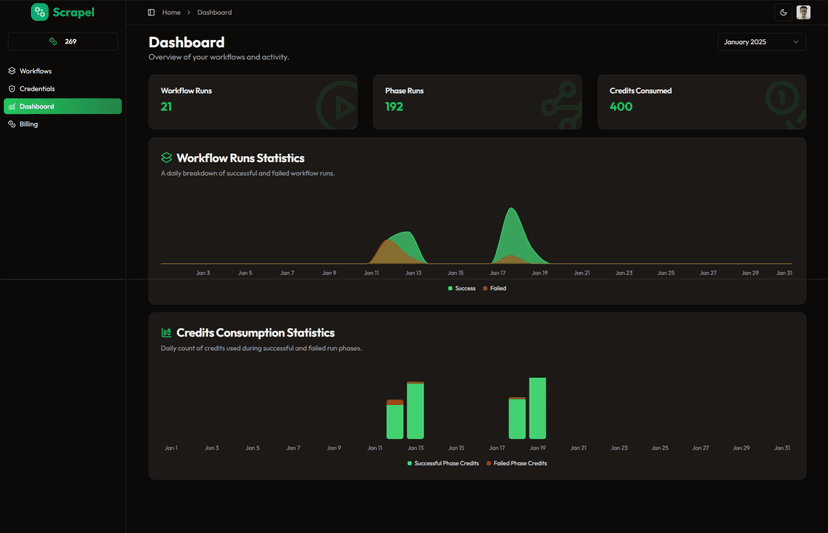
Task: Click the Phase Runs value 192
Action: click(x=394, y=107)
